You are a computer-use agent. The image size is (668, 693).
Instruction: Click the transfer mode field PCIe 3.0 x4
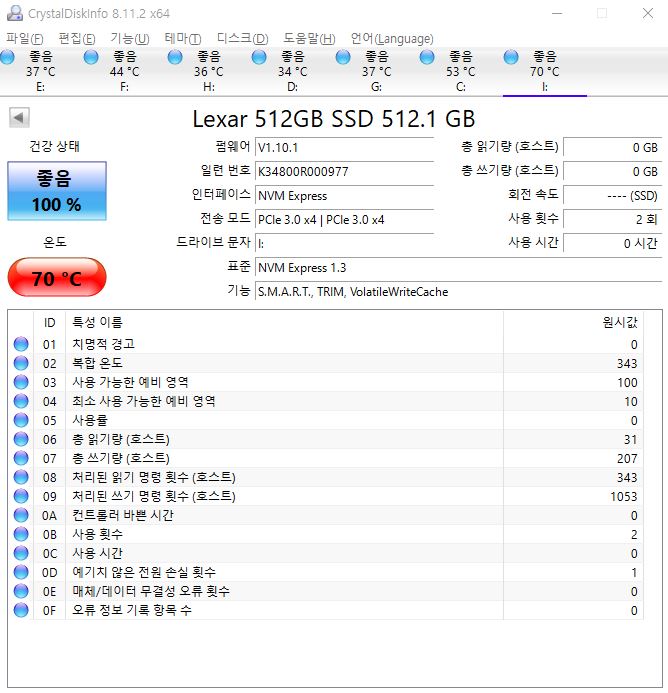pyautogui.click(x=344, y=219)
